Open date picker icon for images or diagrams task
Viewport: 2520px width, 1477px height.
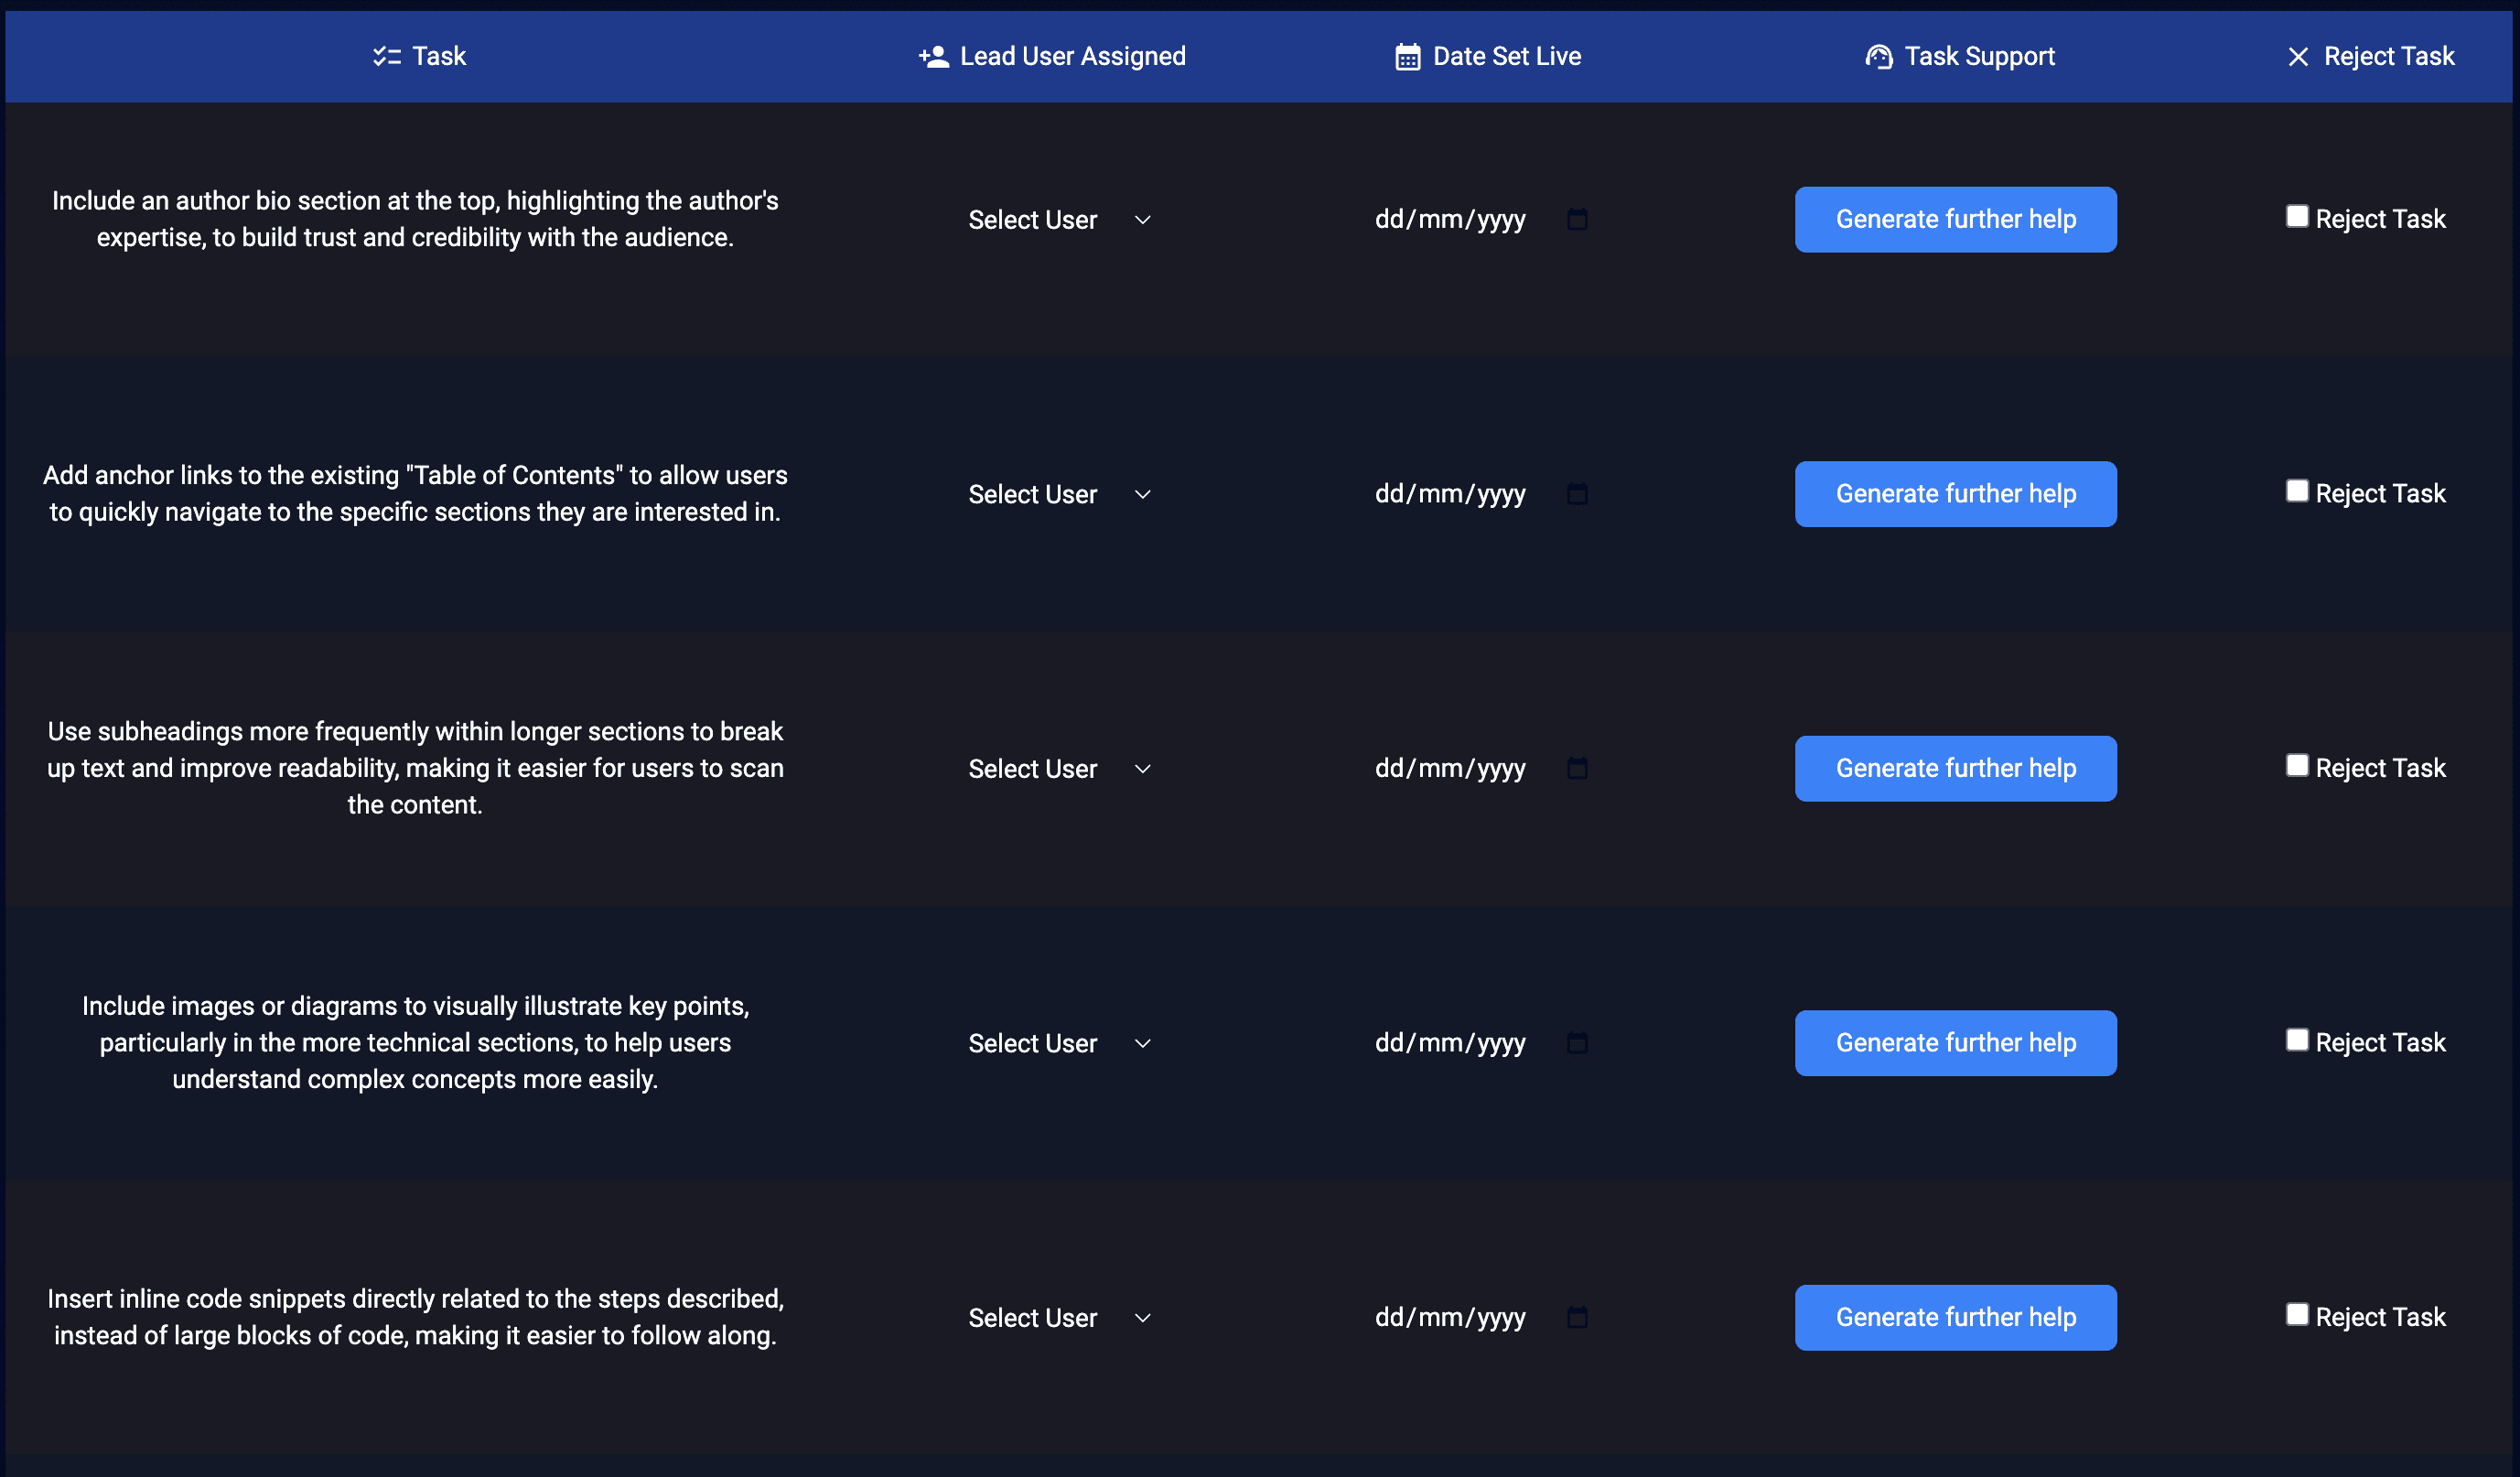[1576, 1043]
